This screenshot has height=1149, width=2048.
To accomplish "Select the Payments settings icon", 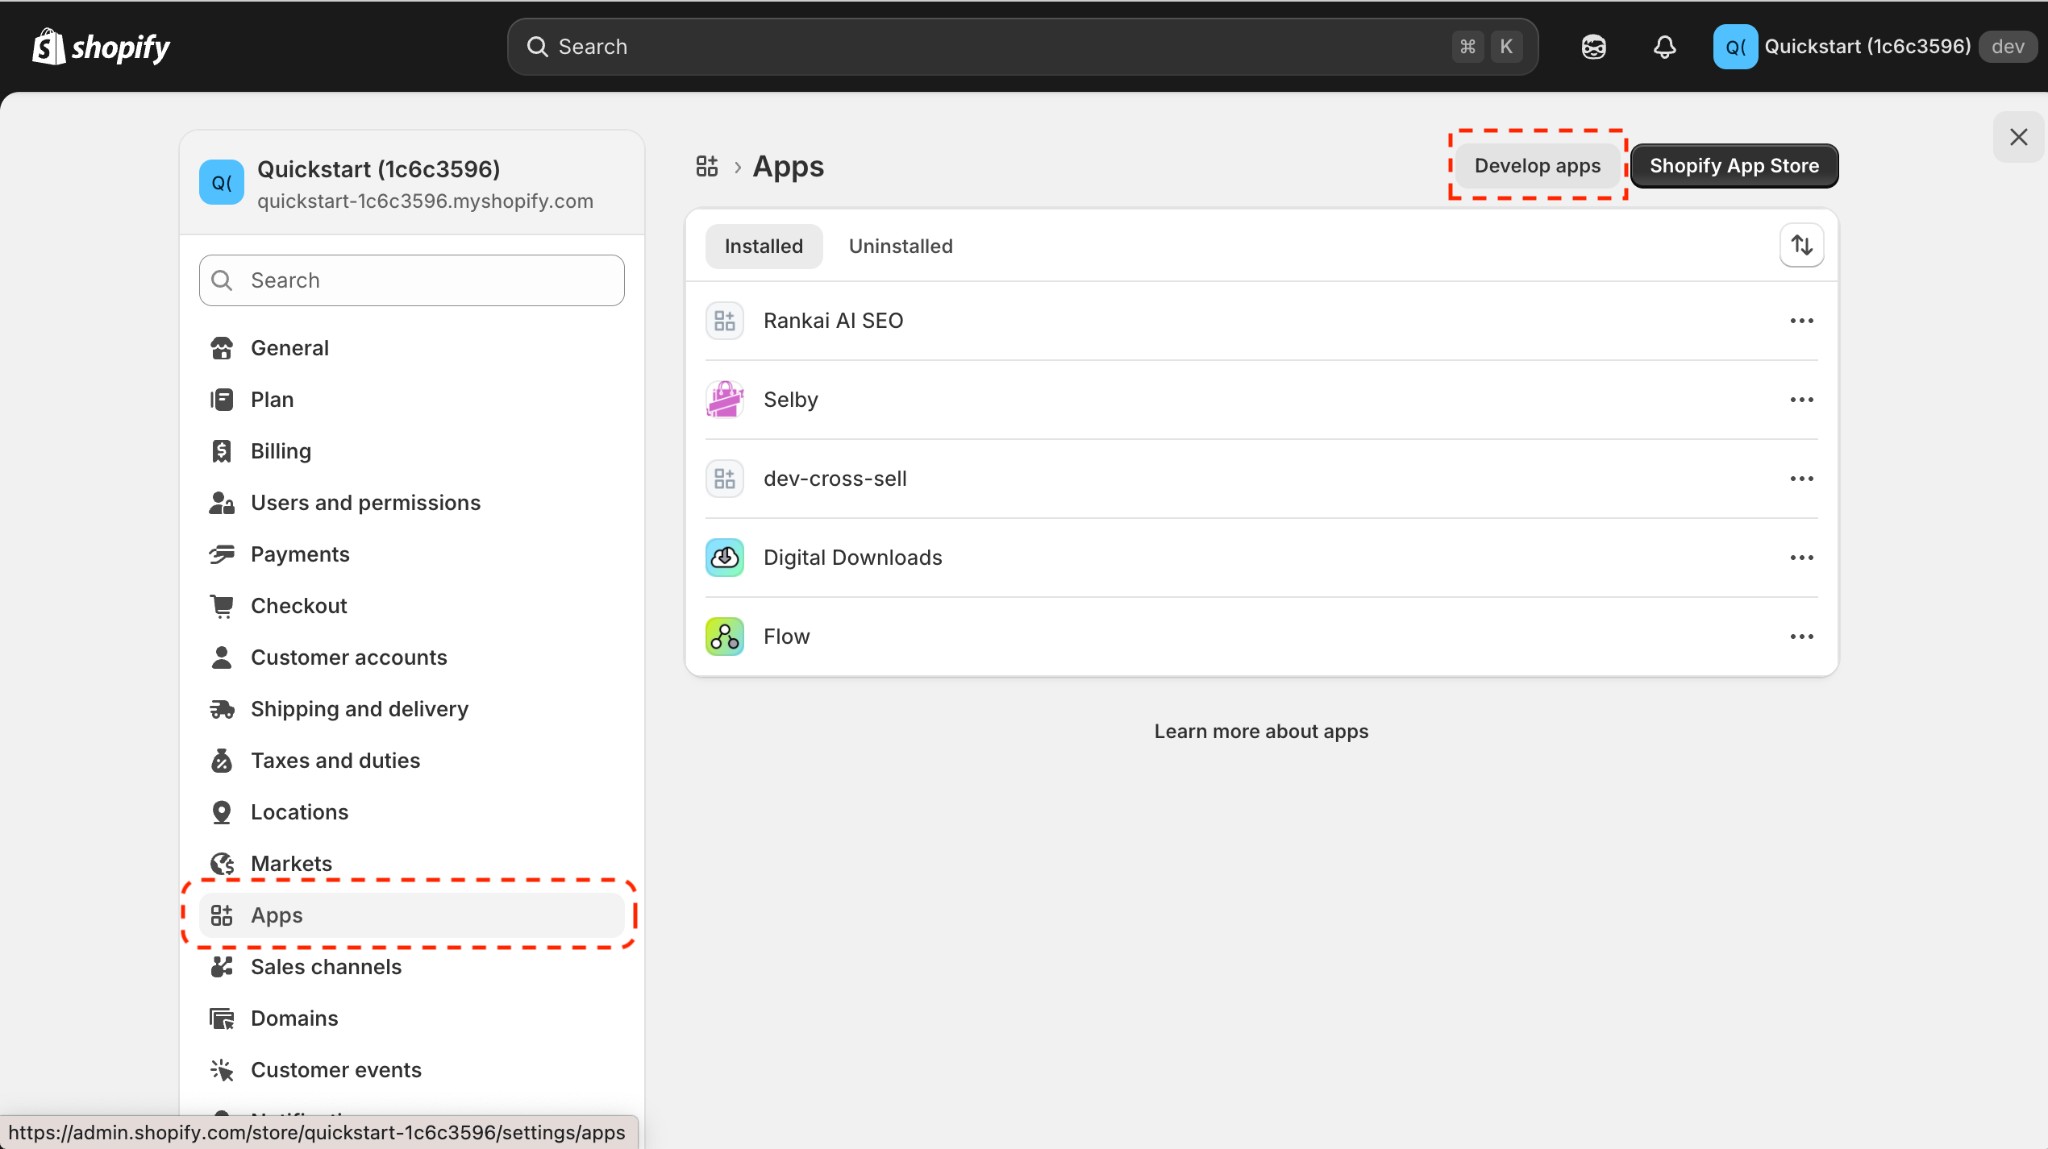I will tap(221, 554).
